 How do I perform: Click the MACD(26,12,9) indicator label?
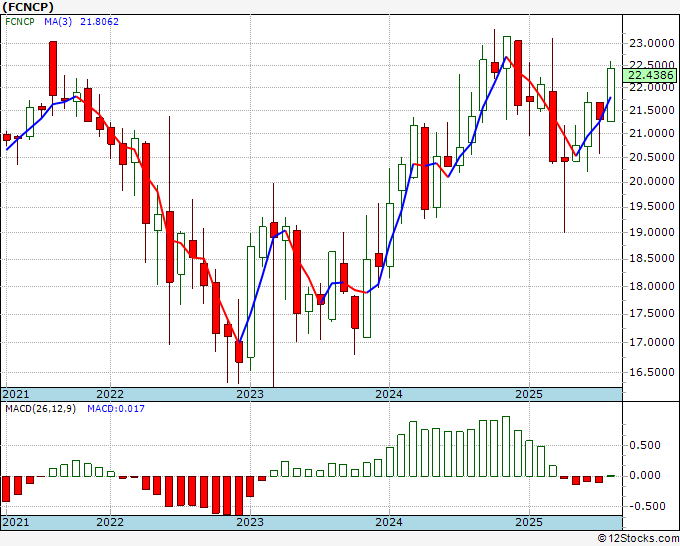(40, 409)
